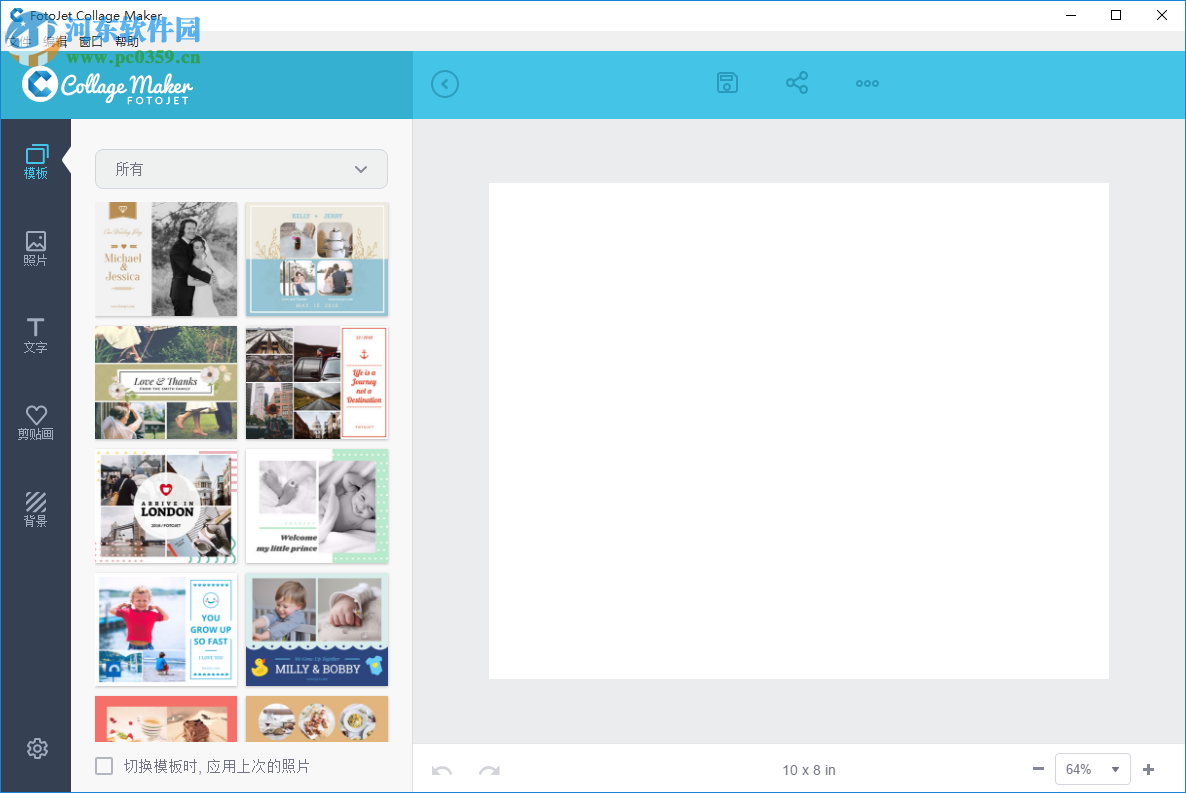The width and height of the screenshot is (1186, 793).
Task: Open the 所有 template category dropdown
Action: click(x=241, y=169)
